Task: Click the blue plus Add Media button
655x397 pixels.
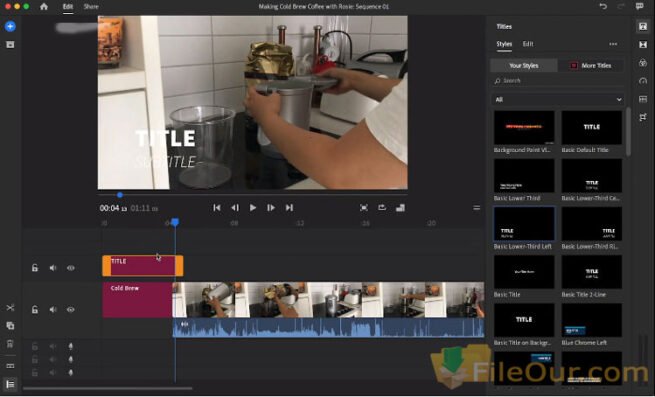Action: tap(10, 27)
